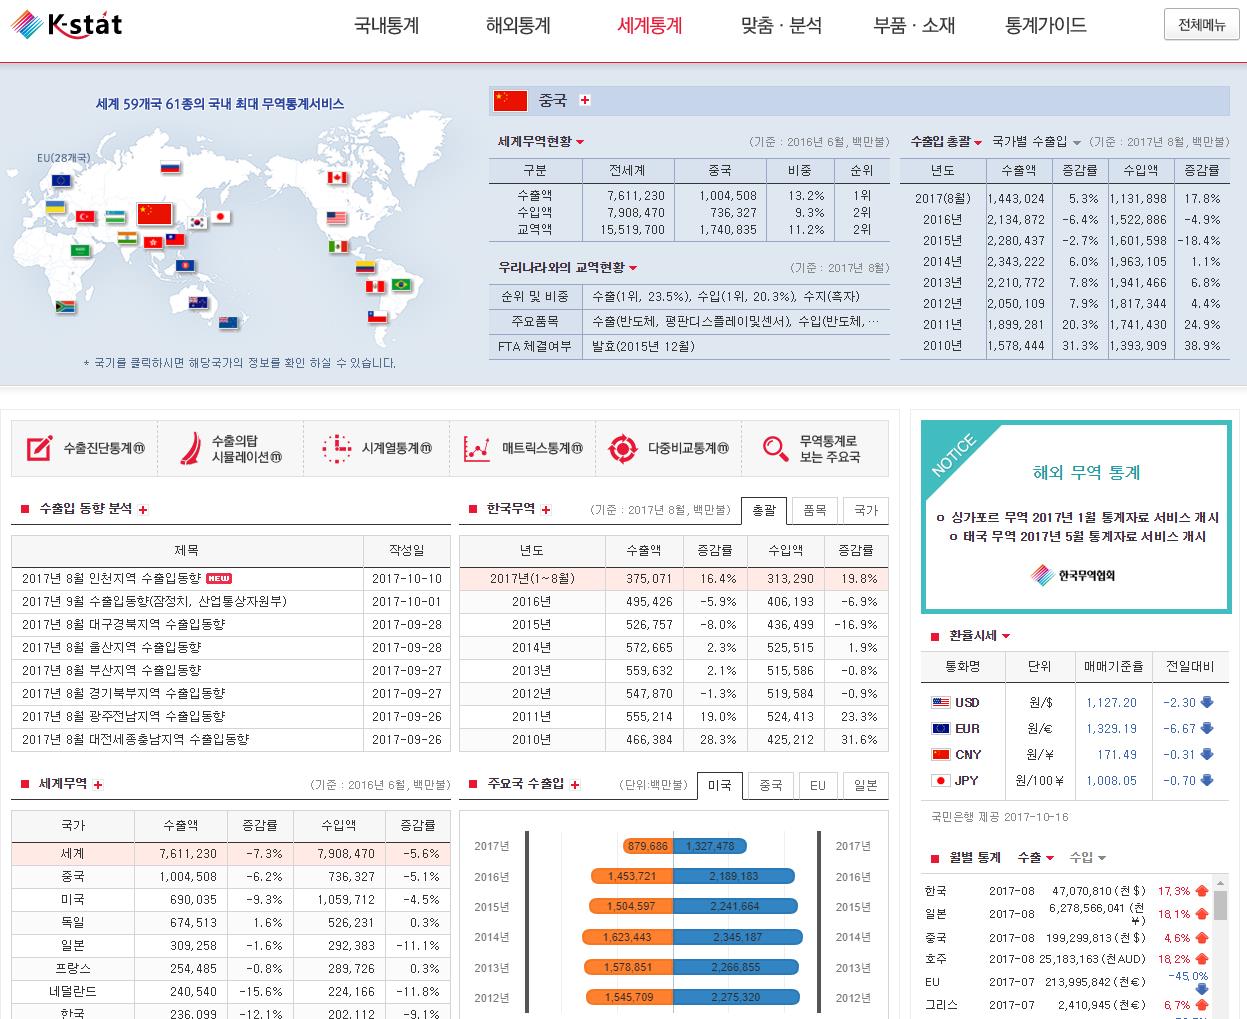Open notice 싱가포르 무역 2017년 1월 통계자료
1247x1019 pixels.
1078,518
